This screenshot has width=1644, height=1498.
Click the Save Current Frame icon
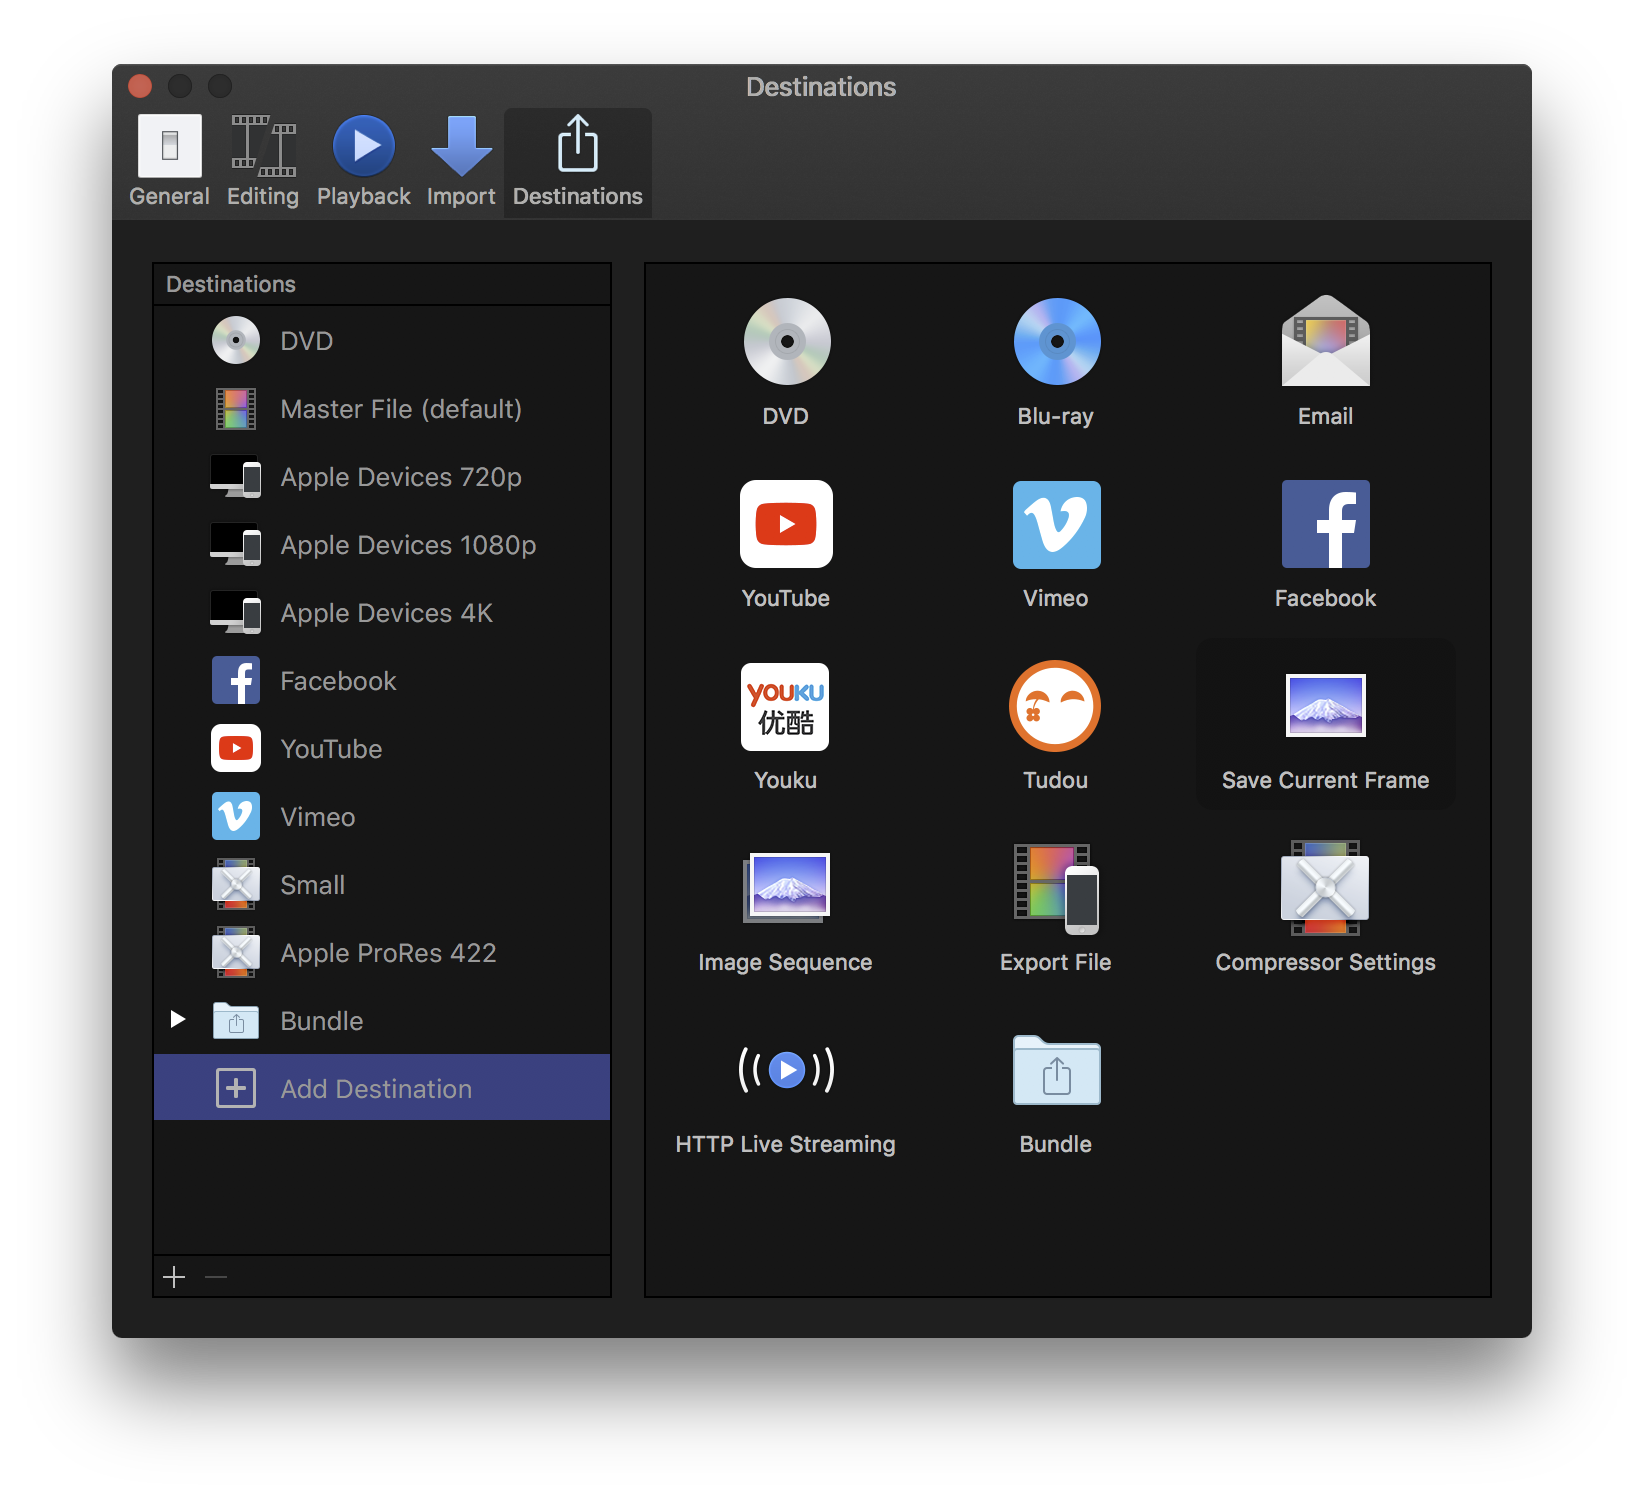(1326, 705)
